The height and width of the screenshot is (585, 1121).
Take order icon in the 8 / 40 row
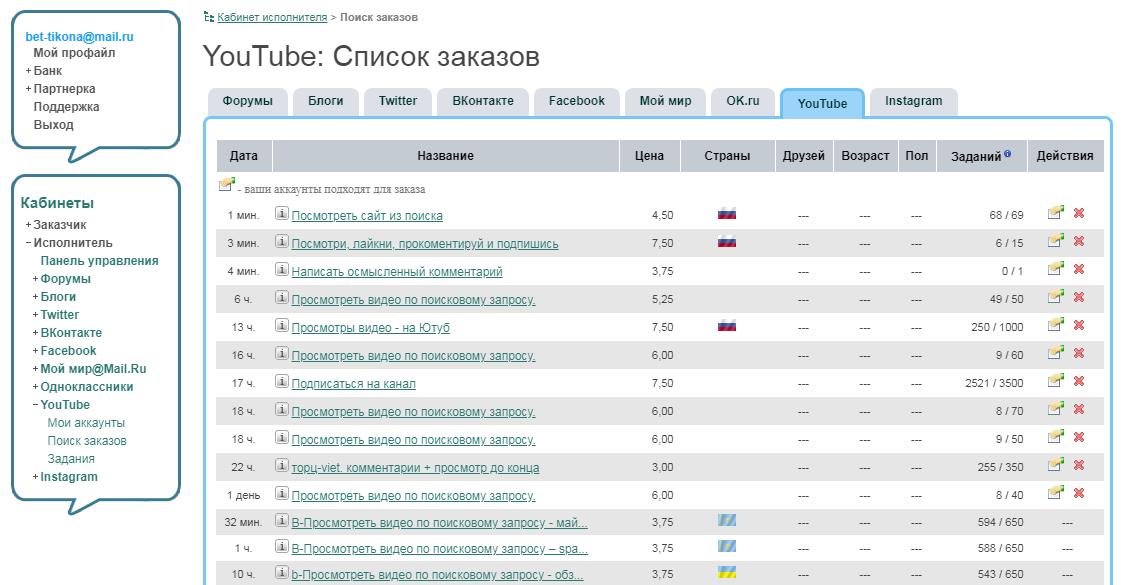click(x=1055, y=492)
